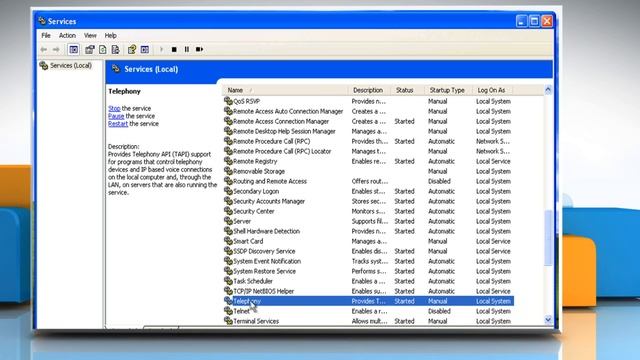Click the vertical scrollbar thumb
The width and height of the screenshot is (640, 360).
pyautogui.click(x=548, y=238)
